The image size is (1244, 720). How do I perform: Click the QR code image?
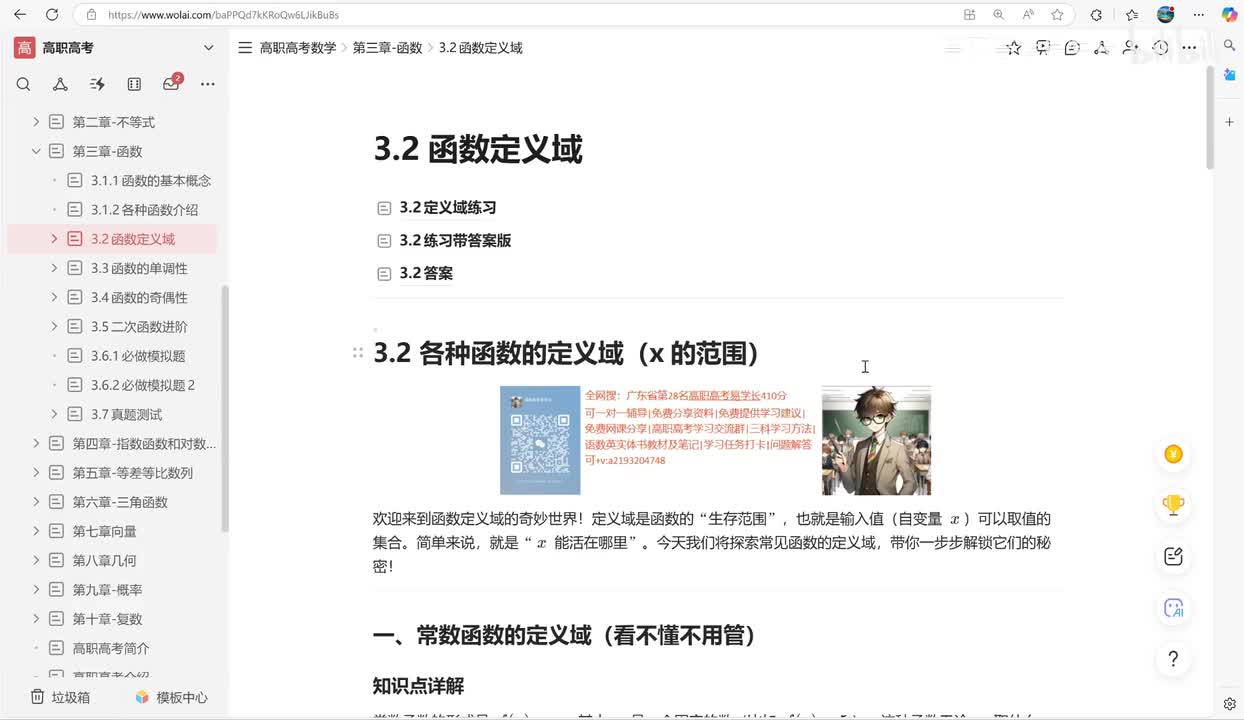[x=540, y=440]
